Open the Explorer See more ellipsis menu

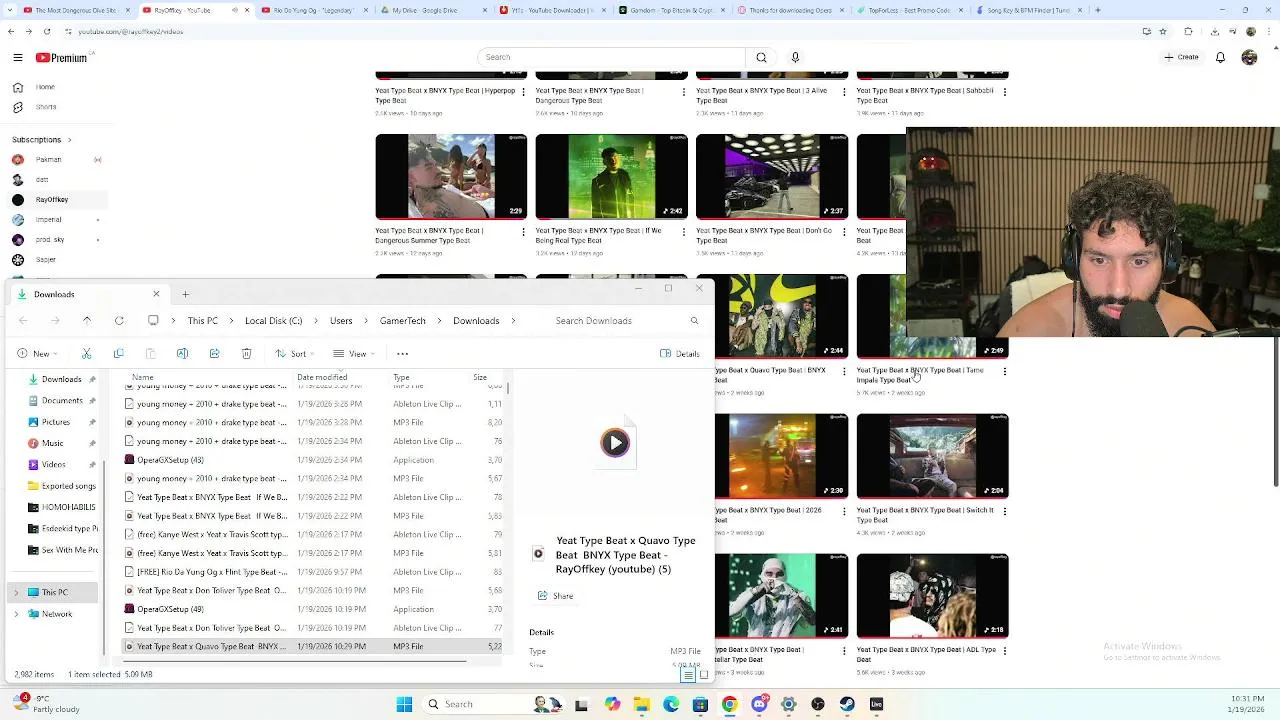coord(402,354)
